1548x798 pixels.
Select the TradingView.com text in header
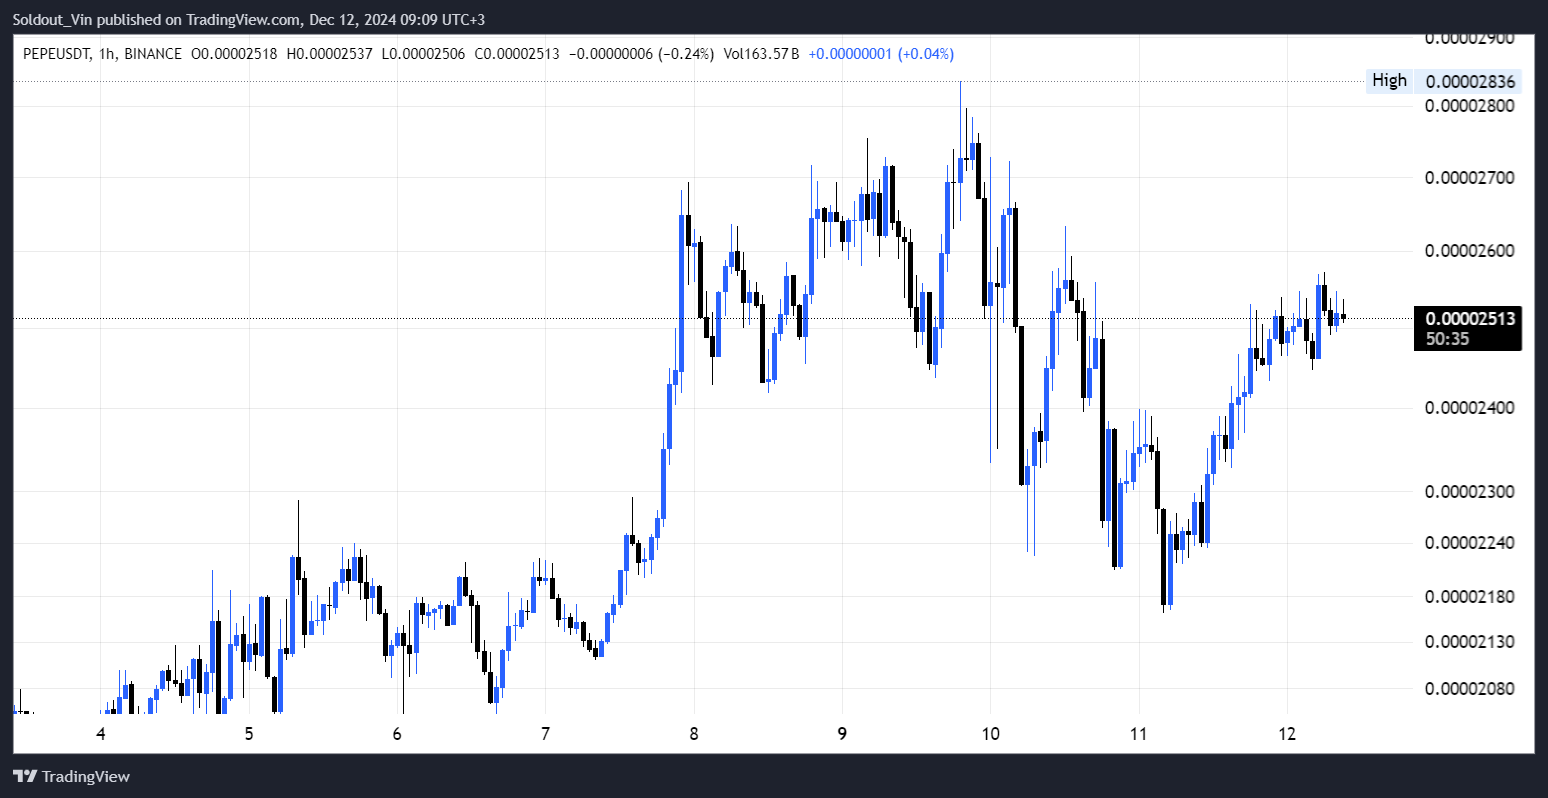click(x=241, y=19)
